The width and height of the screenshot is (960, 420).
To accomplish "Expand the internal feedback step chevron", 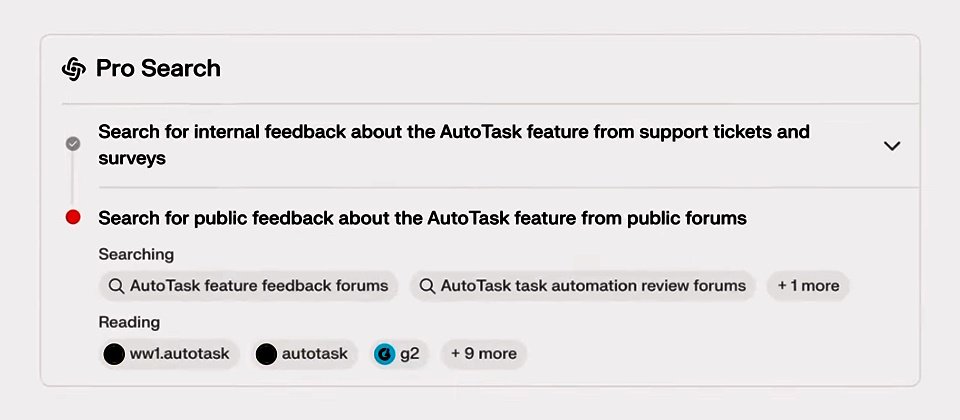I will point(892,146).
